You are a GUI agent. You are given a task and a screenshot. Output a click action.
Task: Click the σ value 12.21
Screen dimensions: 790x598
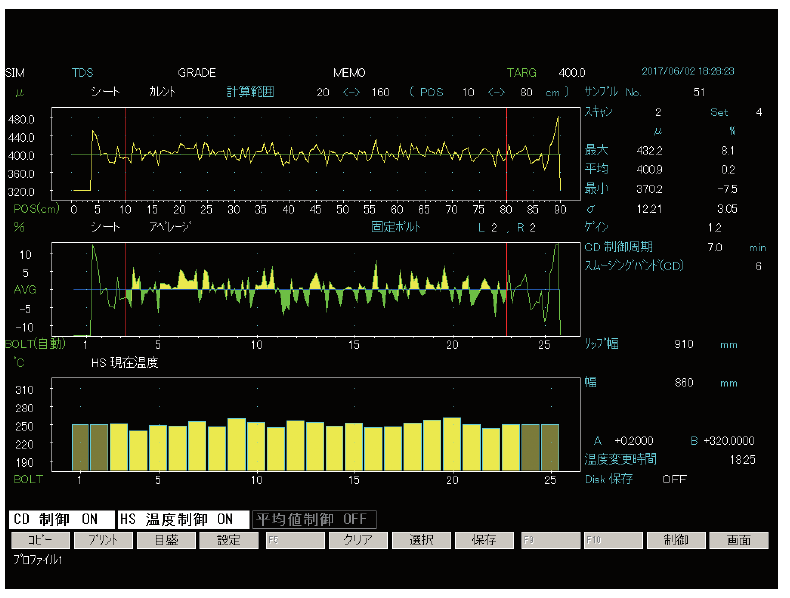(649, 209)
